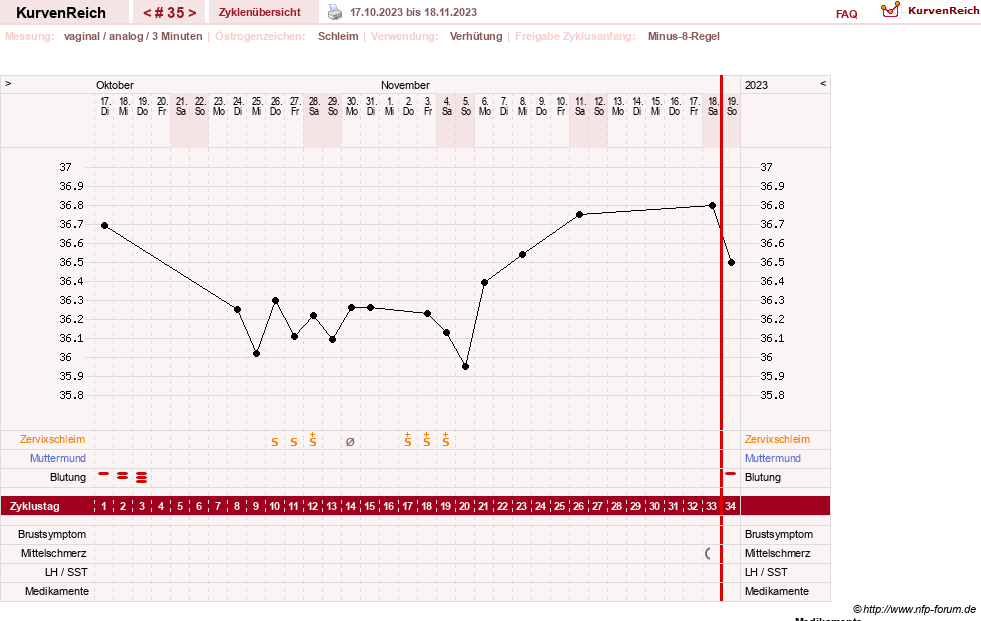
Task: Click right Zervixschleim row label
Action: (777, 439)
